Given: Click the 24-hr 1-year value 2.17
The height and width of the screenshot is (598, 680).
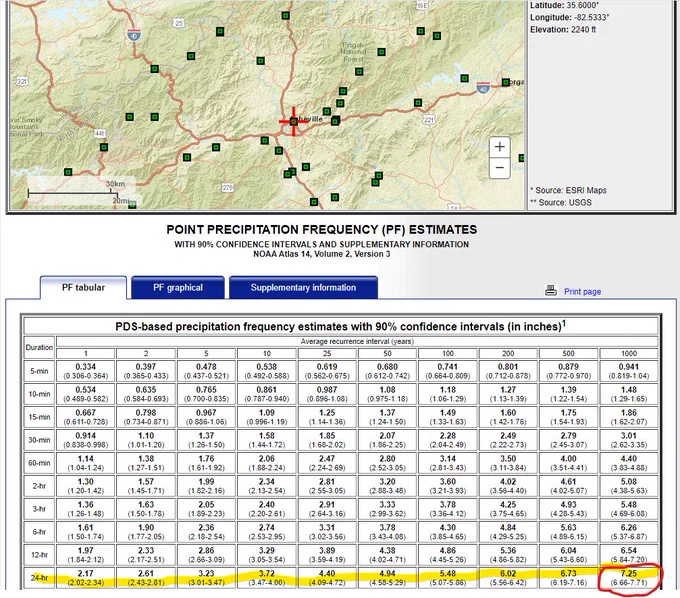Looking at the screenshot, I should (85, 573).
